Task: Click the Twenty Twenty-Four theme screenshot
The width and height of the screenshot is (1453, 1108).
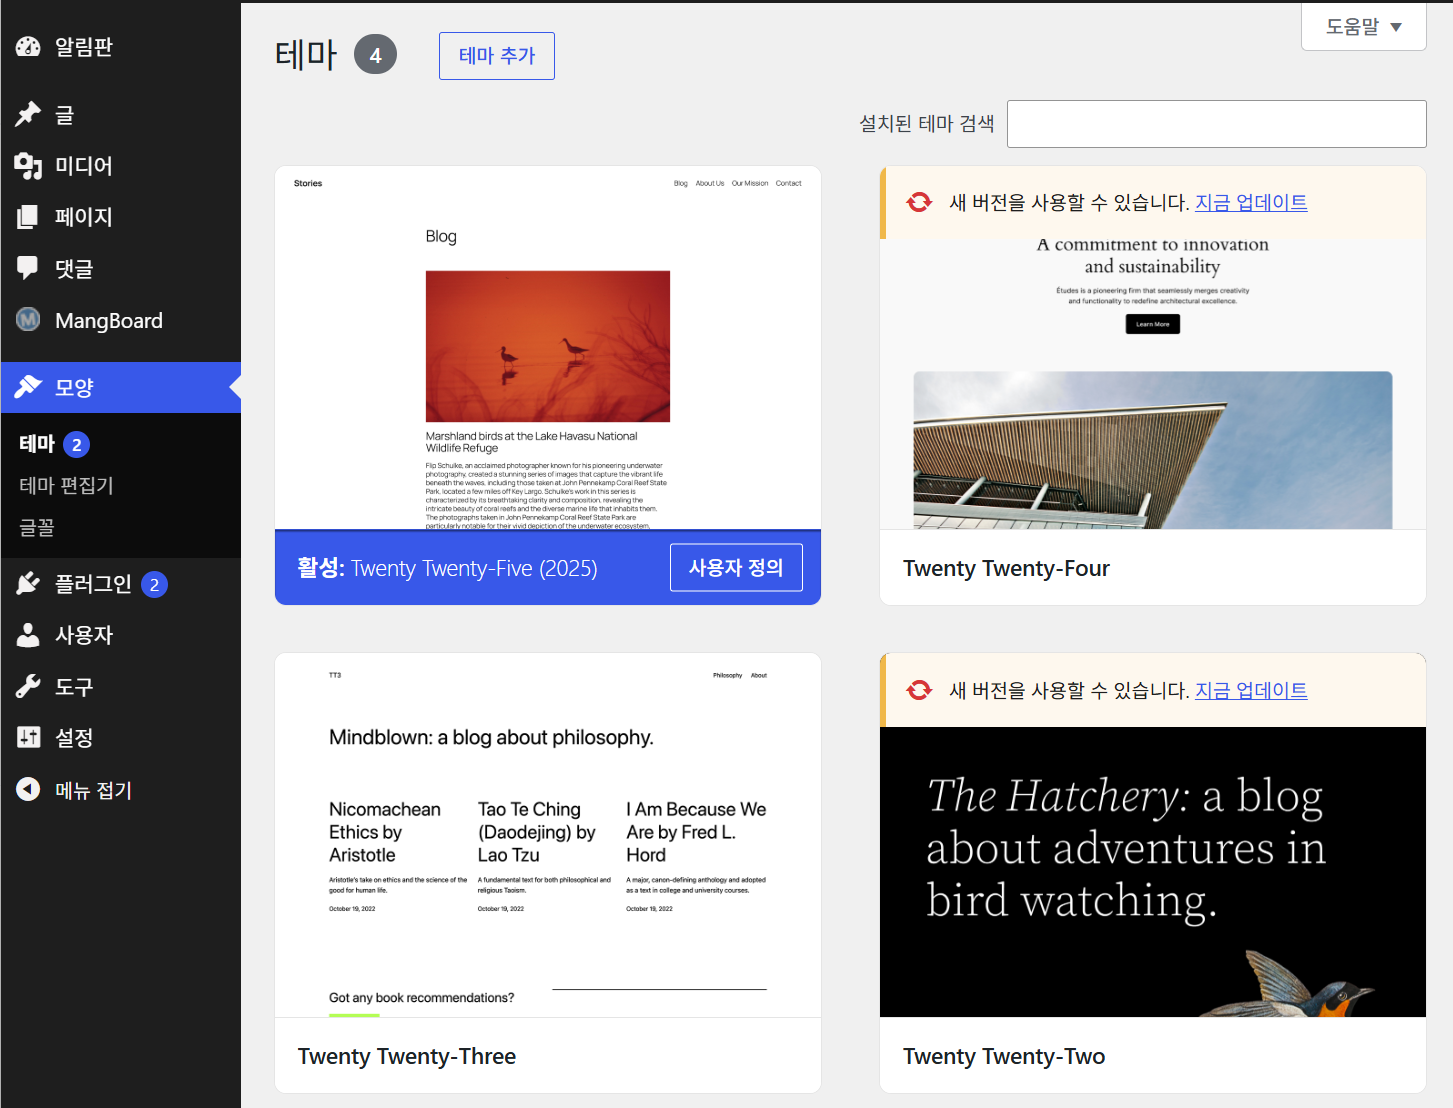Action: (x=1153, y=384)
